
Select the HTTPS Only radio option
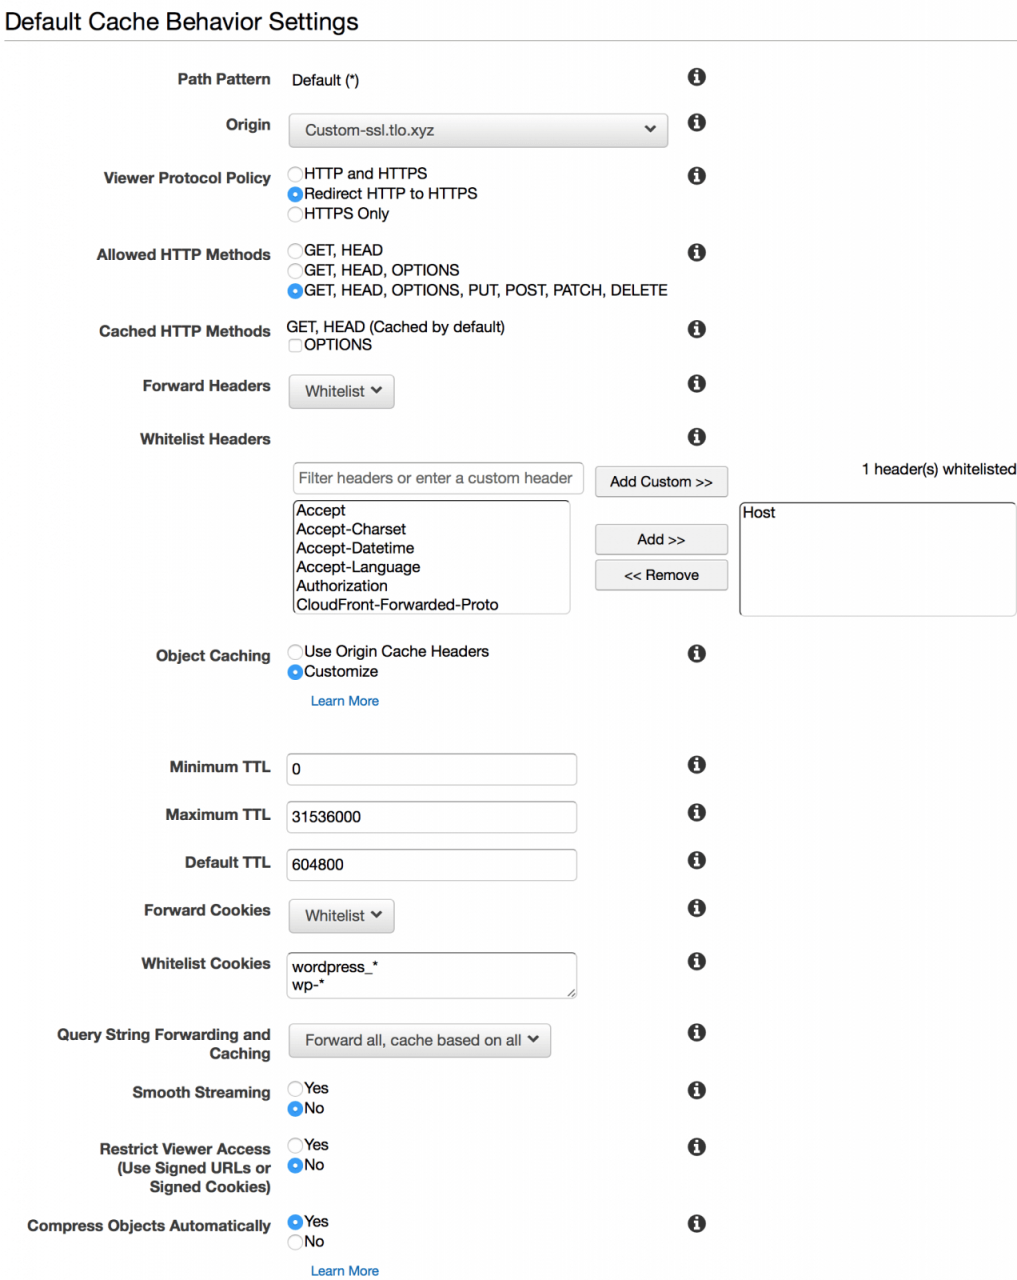point(295,214)
